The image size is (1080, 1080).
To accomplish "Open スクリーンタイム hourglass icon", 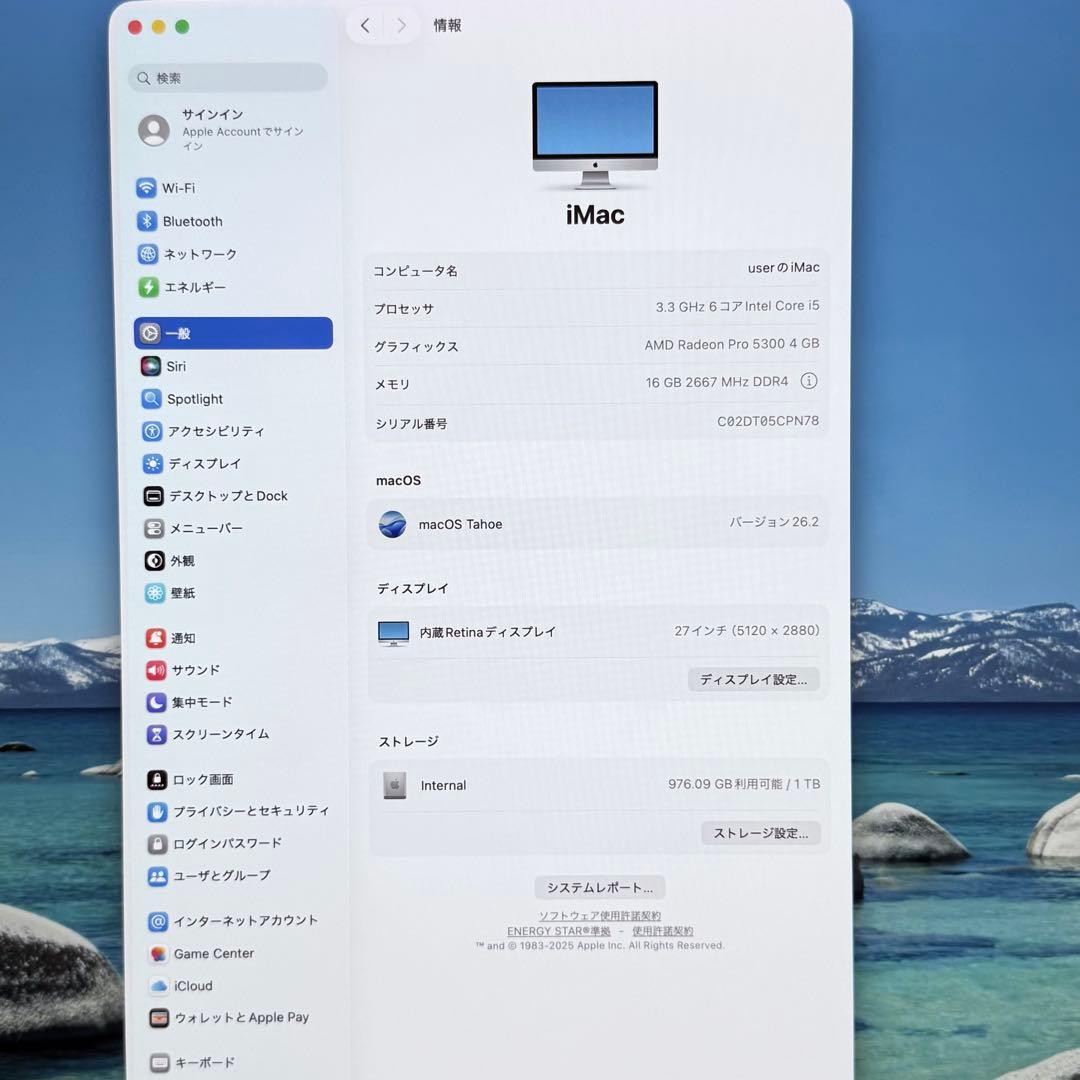I will point(156,734).
